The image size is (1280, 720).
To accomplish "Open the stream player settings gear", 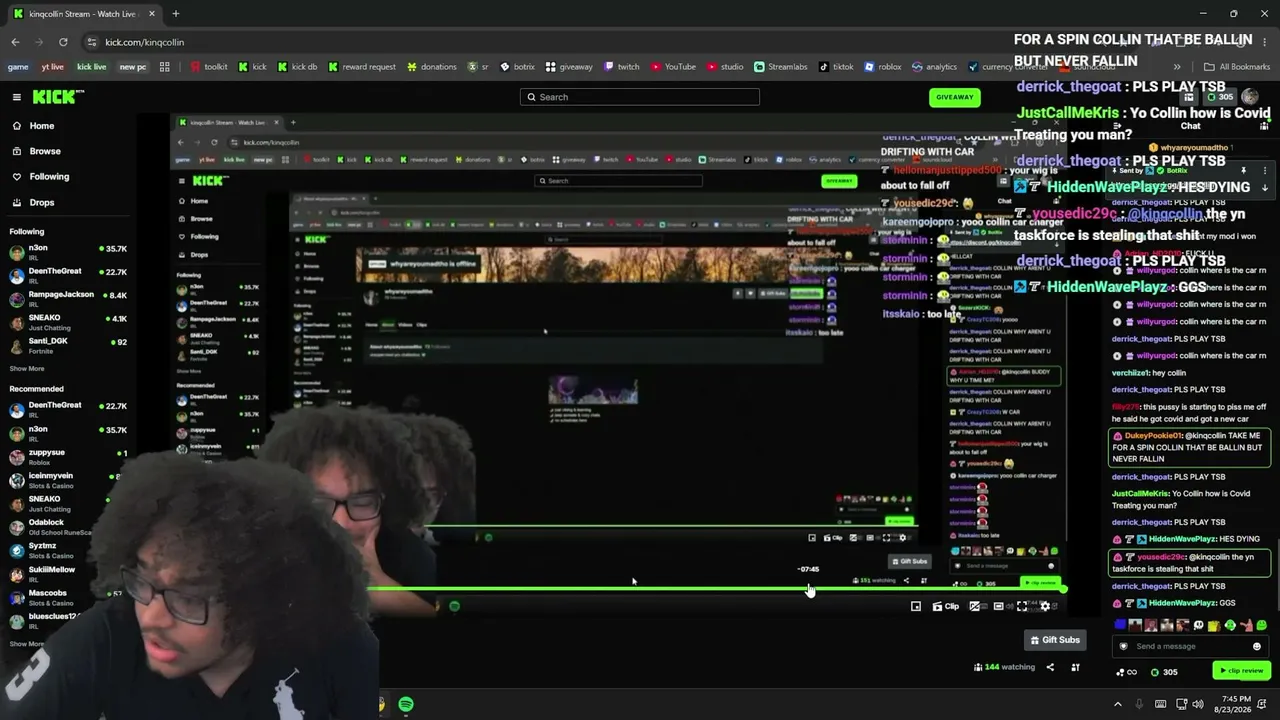I will 1045,606.
